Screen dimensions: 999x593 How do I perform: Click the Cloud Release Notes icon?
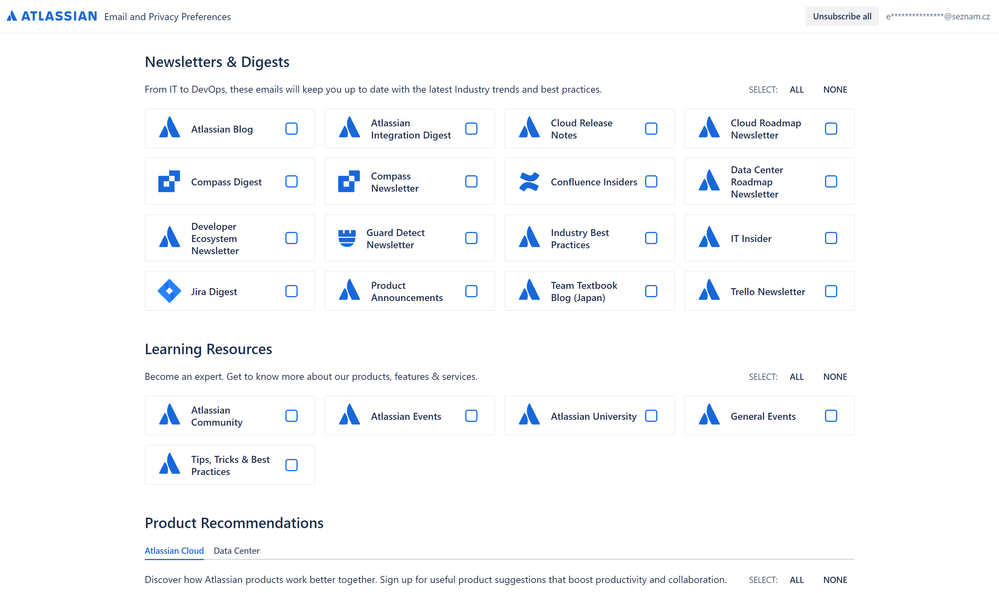tap(529, 128)
